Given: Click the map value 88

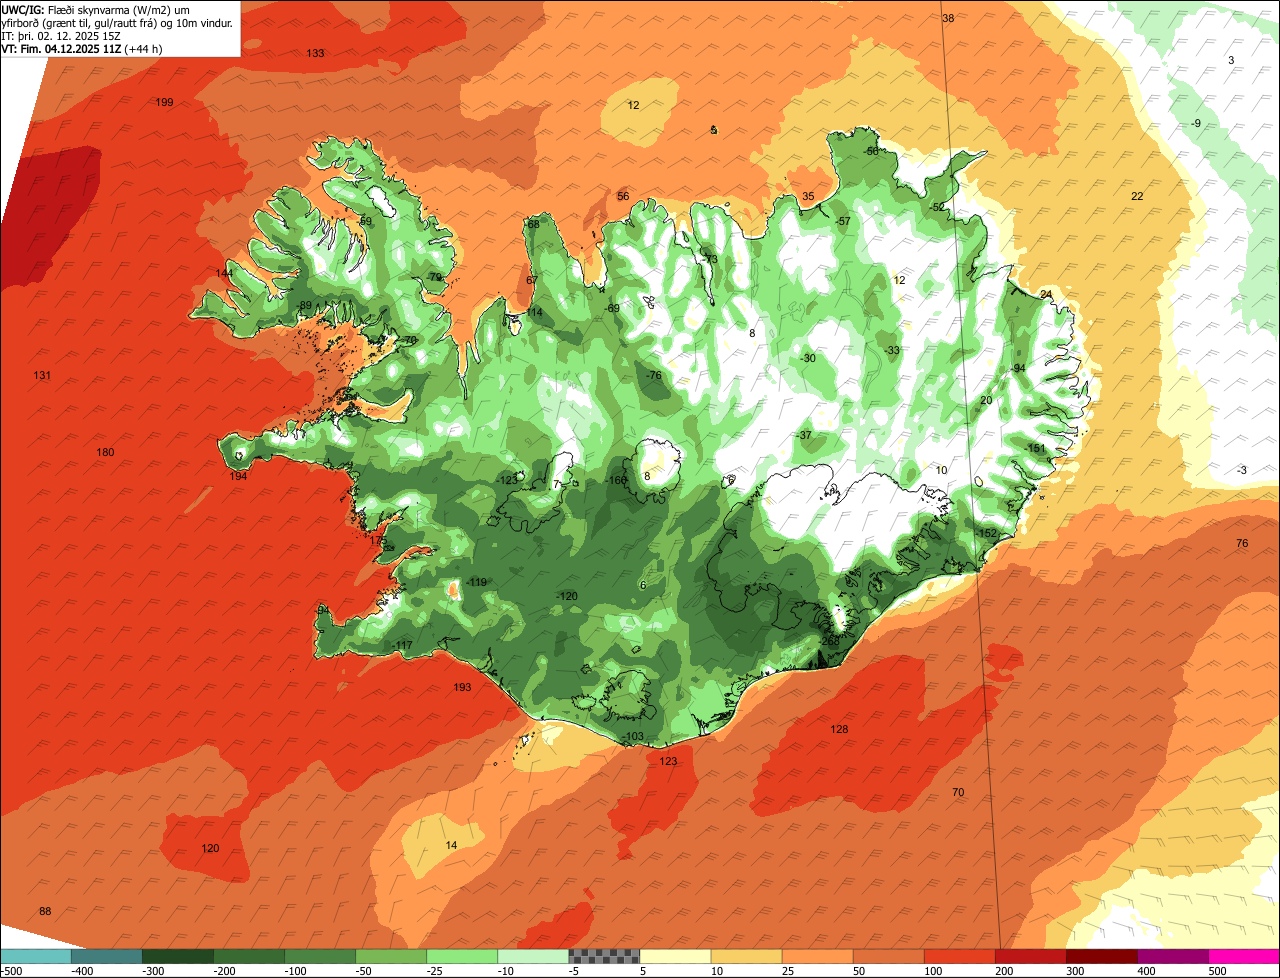Looking at the screenshot, I should [45, 911].
